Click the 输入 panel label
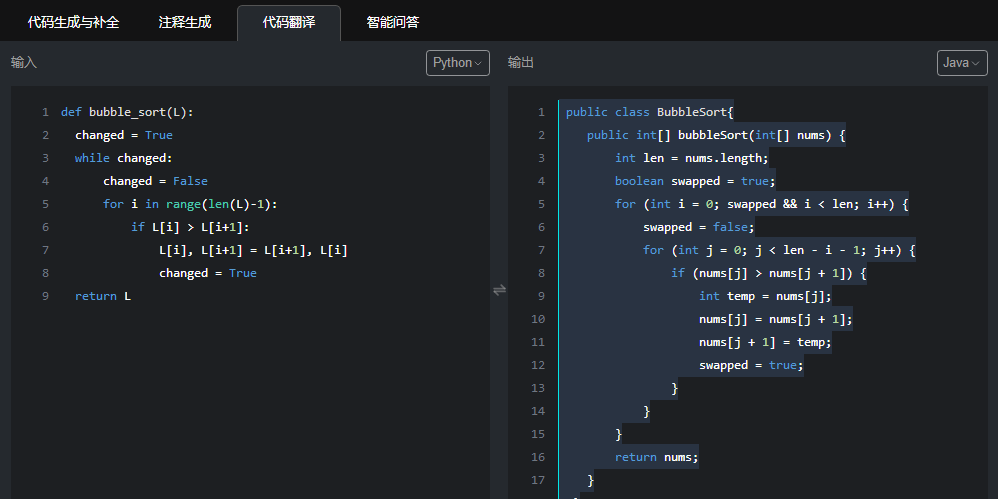This screenshot has width=998, height=499. tap(24, 63)
